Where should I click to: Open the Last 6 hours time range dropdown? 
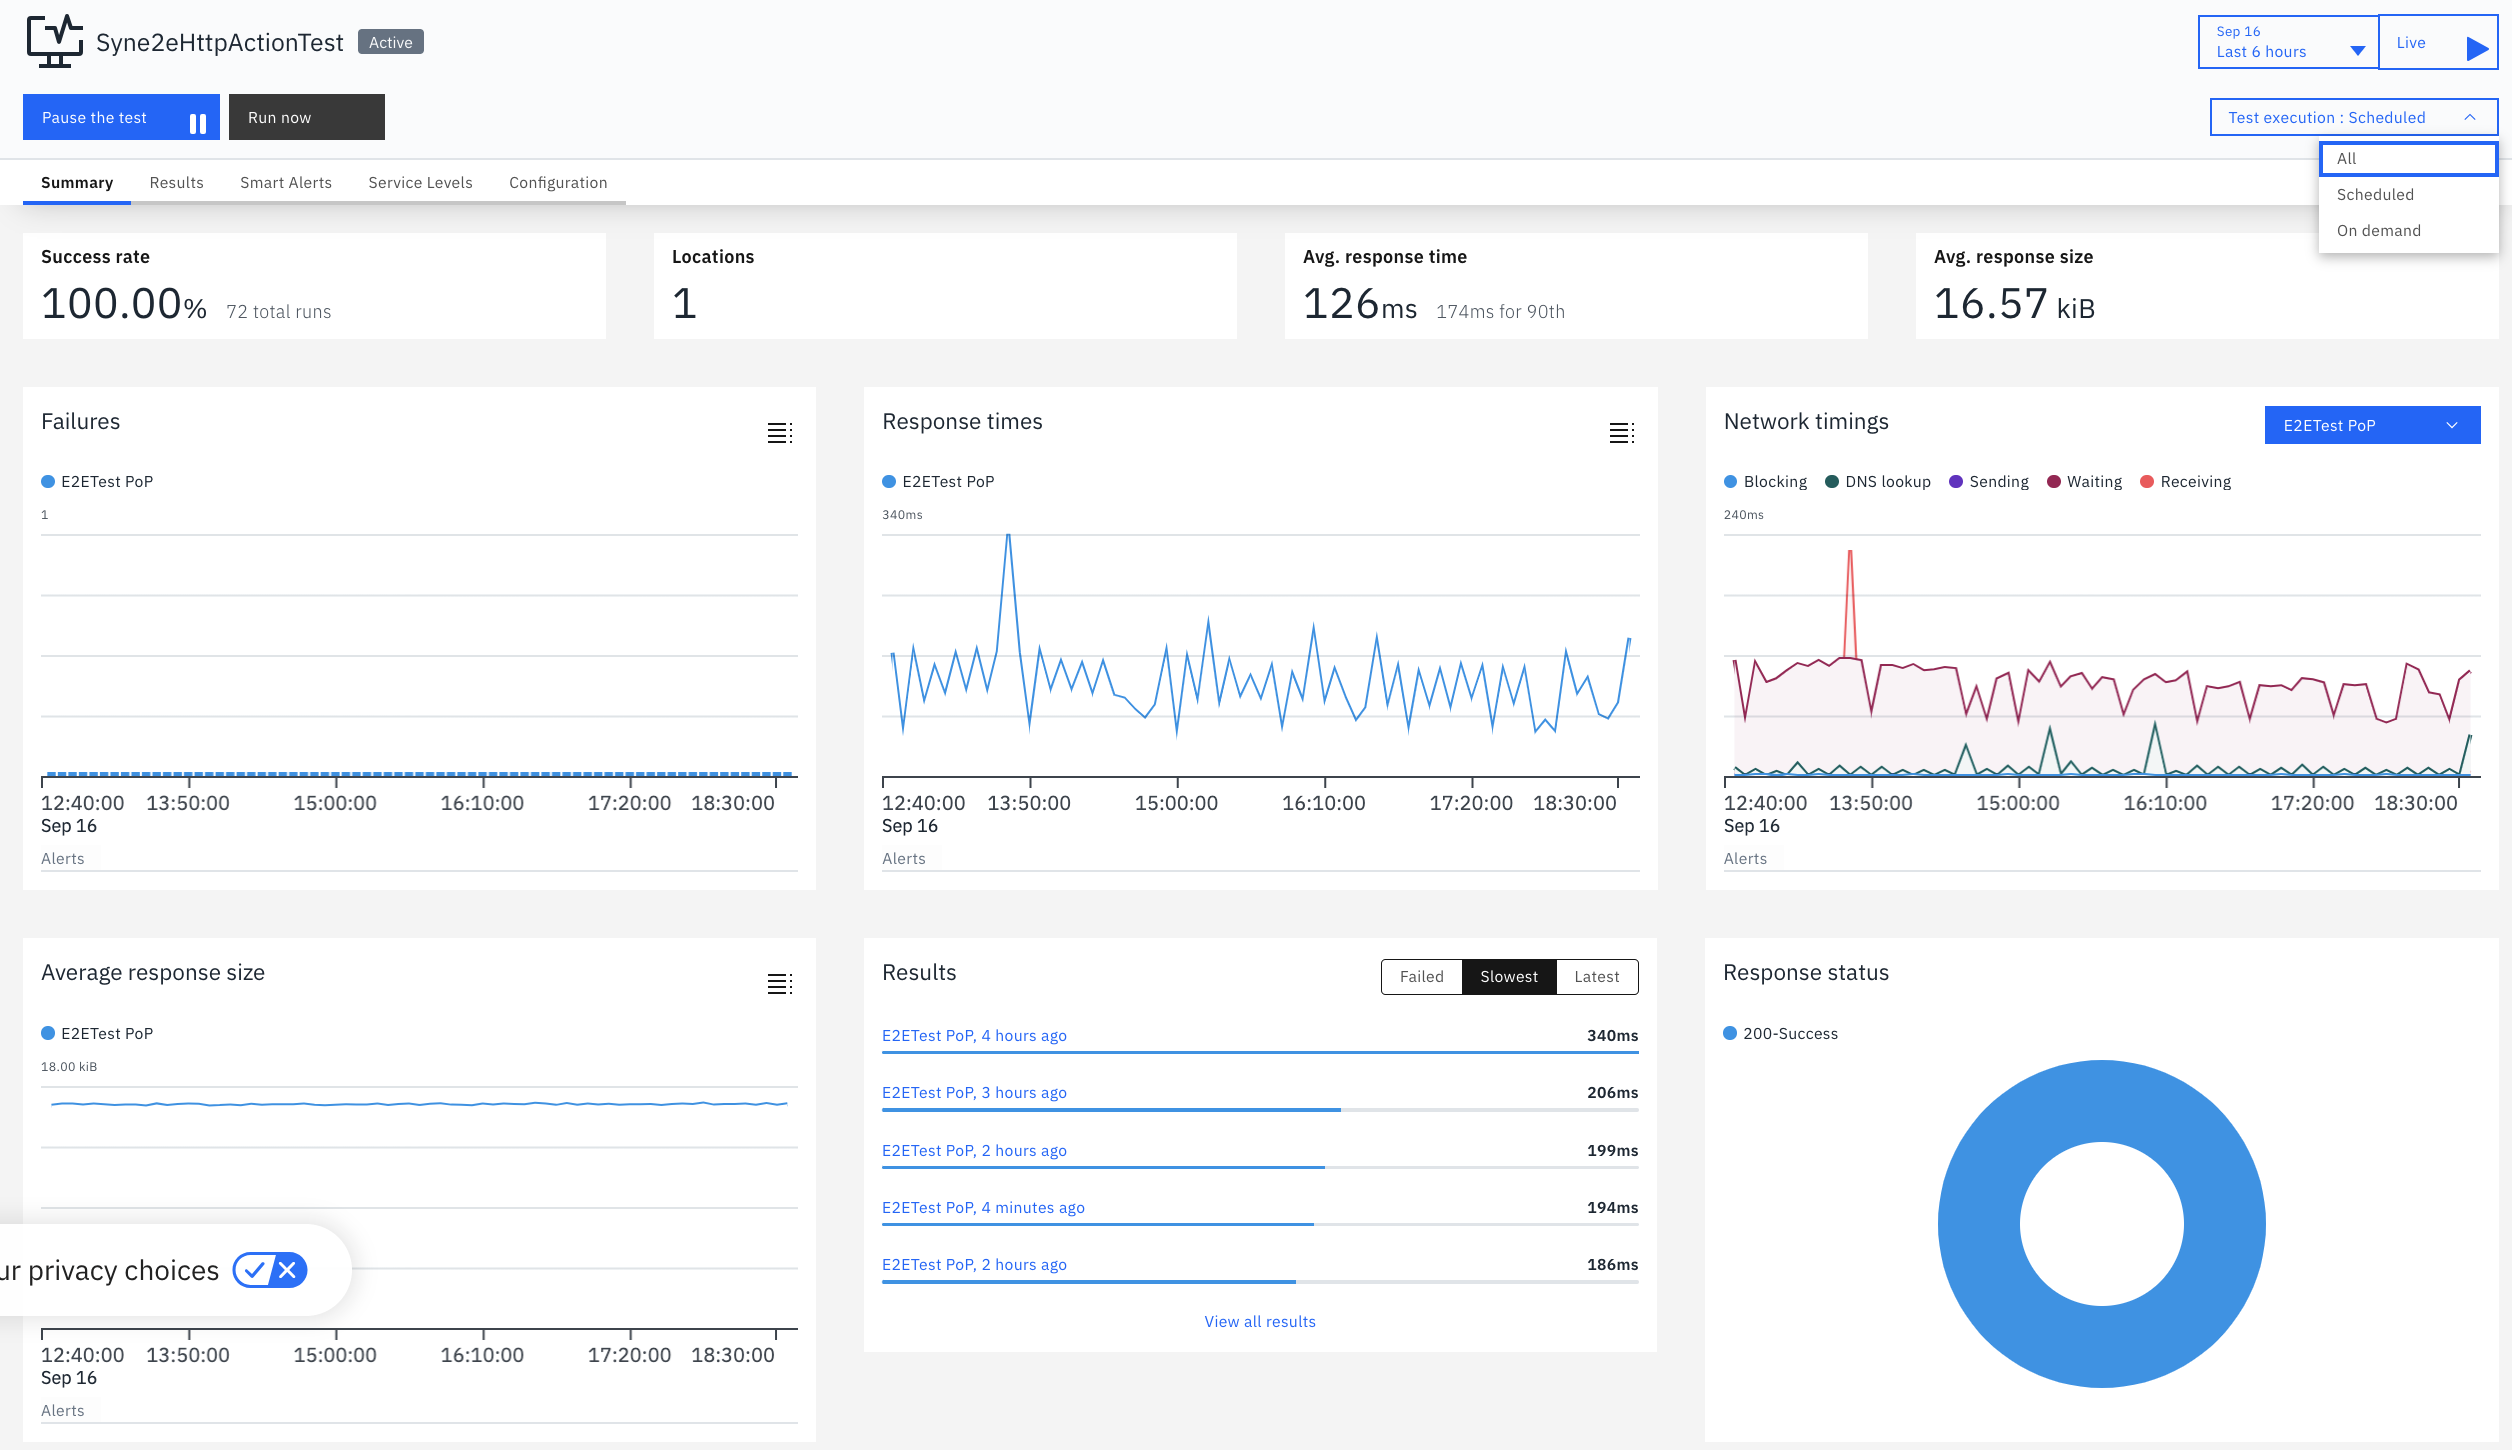pyautogui.click(x=2288, y=42)
